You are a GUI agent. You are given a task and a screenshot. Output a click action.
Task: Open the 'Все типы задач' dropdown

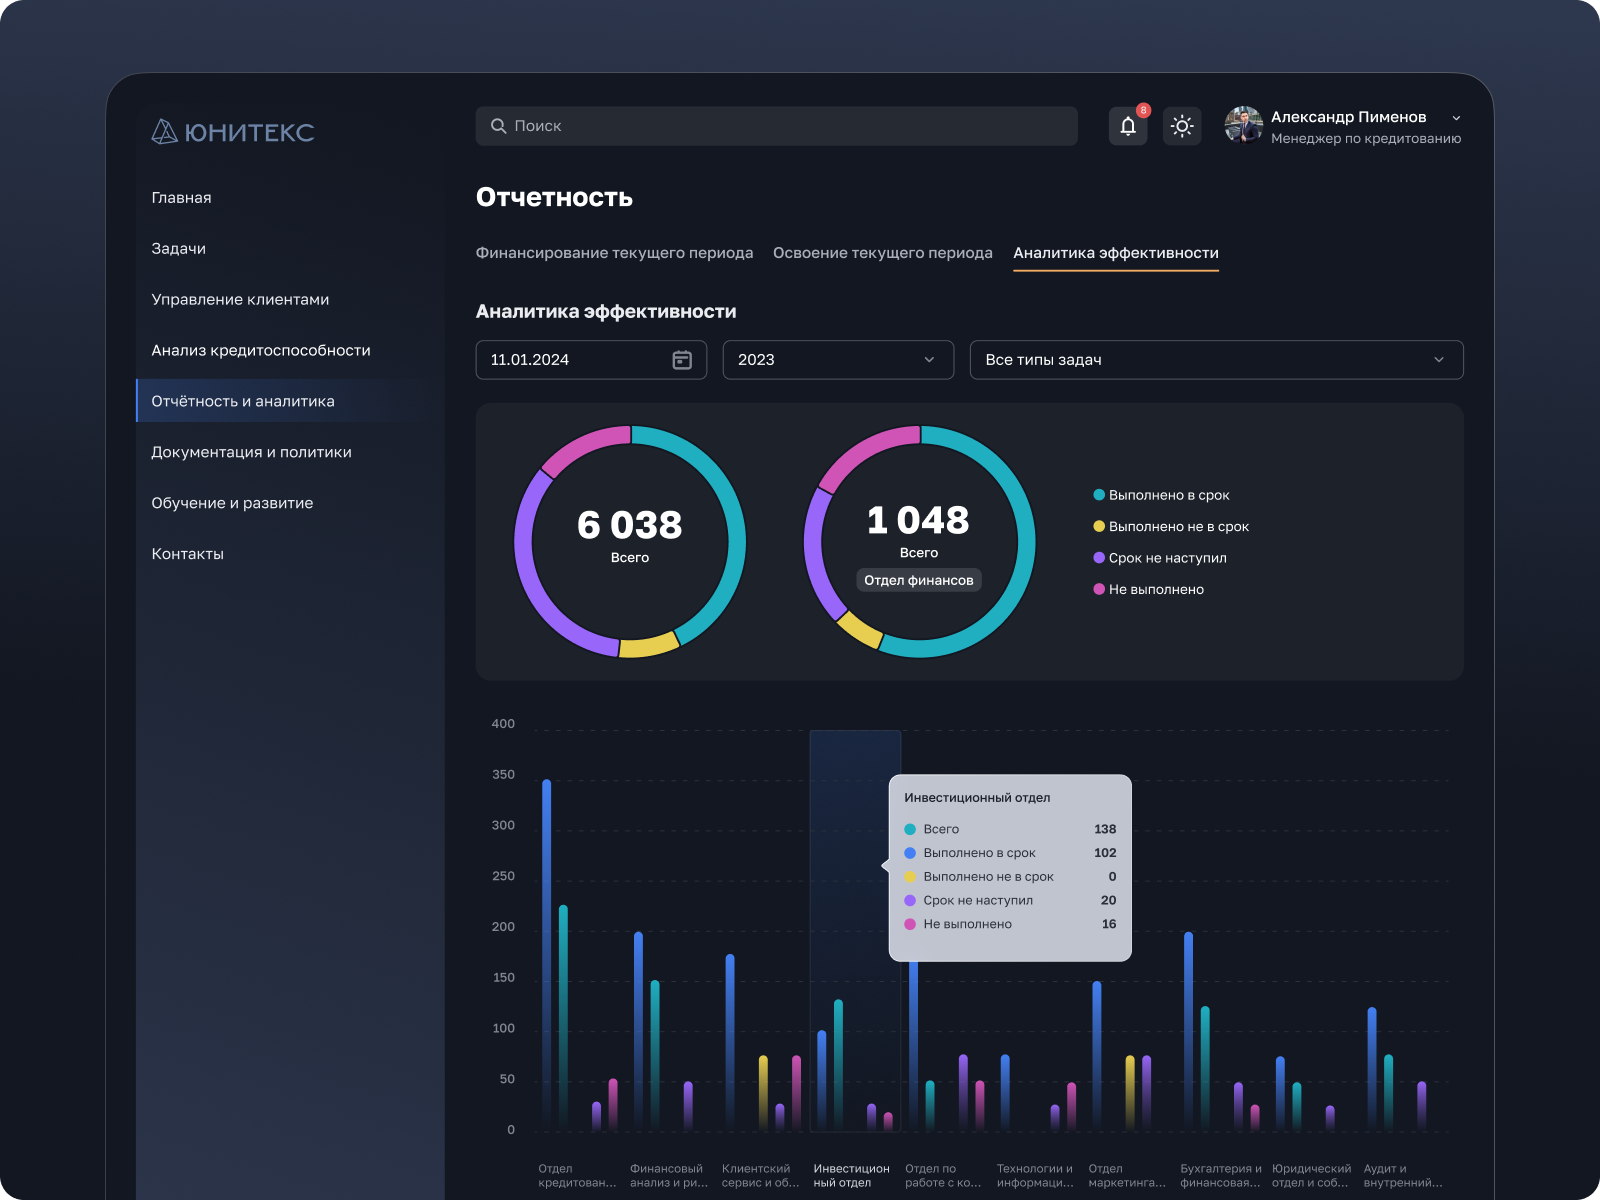click(x=1216, y=360)
